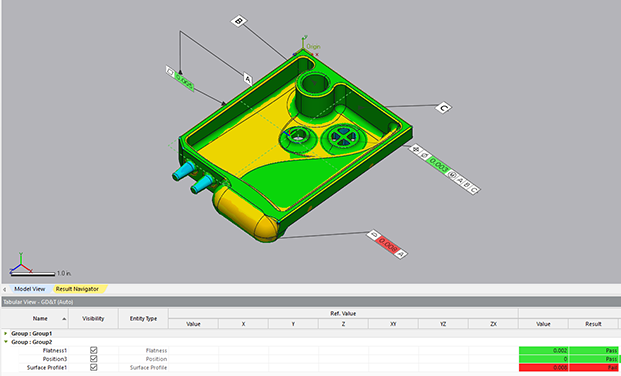Screen dimensions: 621x376
Task: Toggle visibility checkbox for Surface Profile1
Action: (93, 367)
